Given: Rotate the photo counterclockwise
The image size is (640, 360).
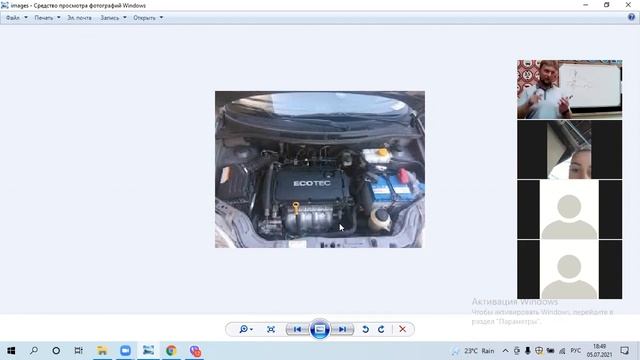Looking at the screenshot, I should point(366,329).
